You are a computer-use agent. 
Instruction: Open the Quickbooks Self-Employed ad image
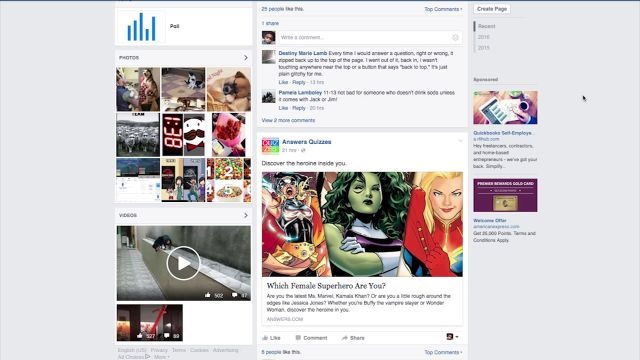click(x=505, y=108)
